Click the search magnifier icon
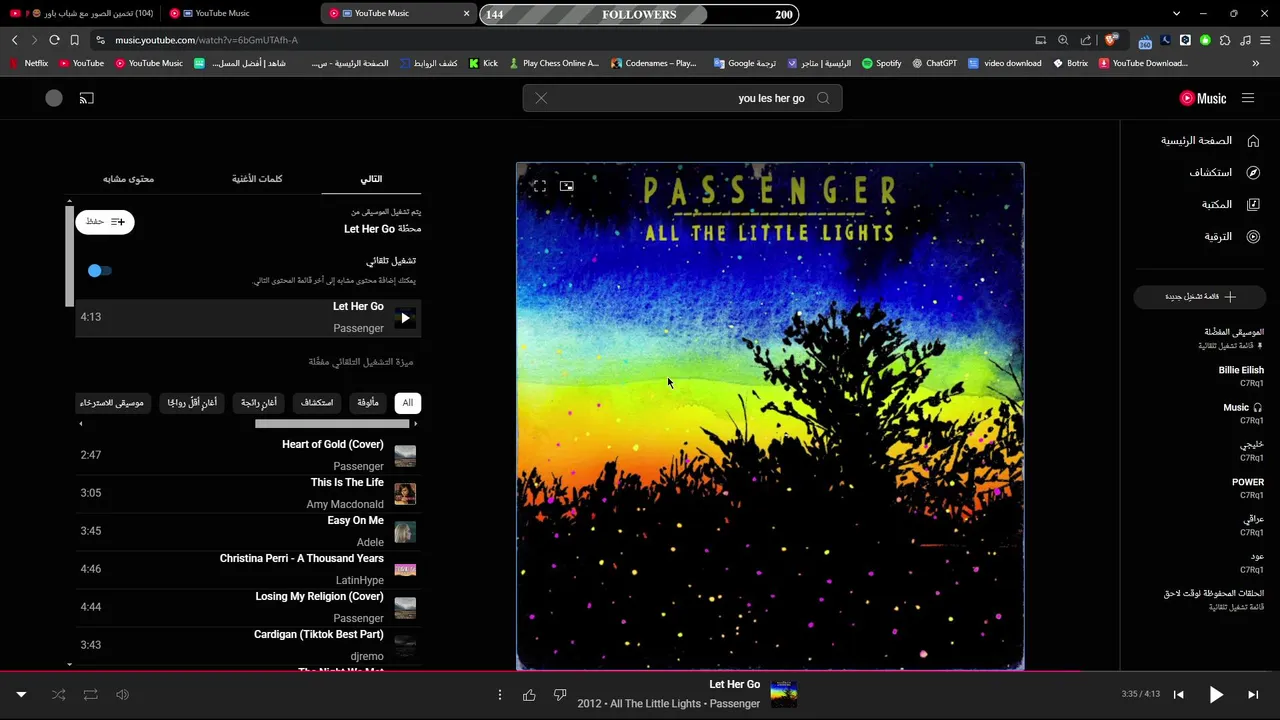The image size is (1280, 720). tap(823, 98)
